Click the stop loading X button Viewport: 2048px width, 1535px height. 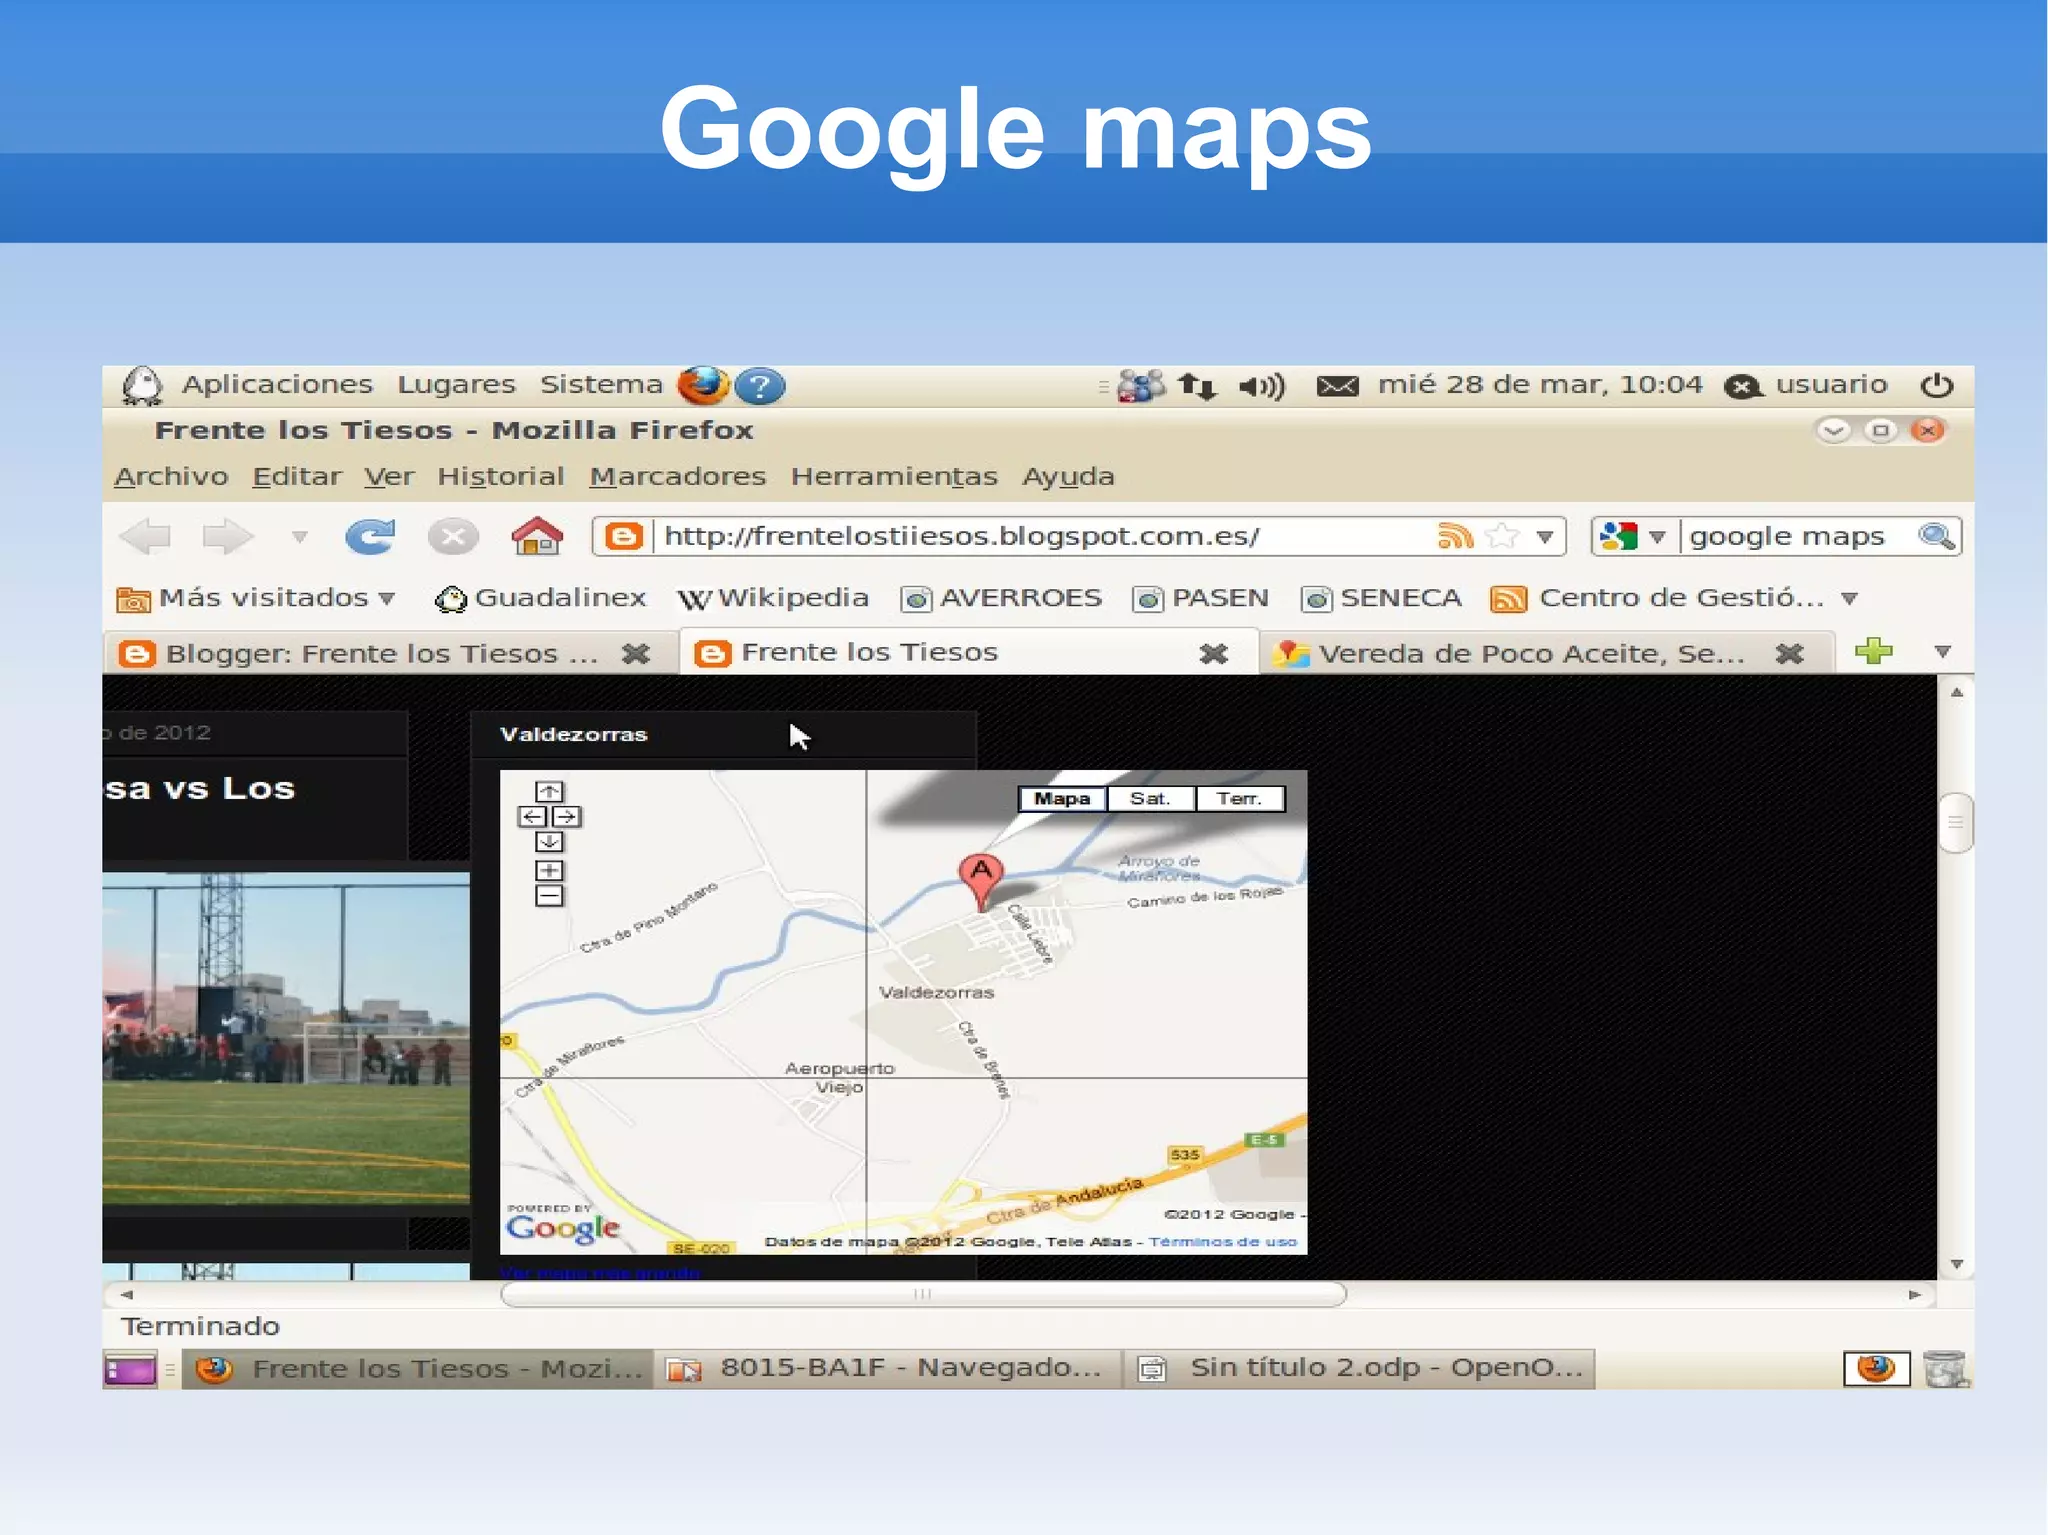point(453,537)
